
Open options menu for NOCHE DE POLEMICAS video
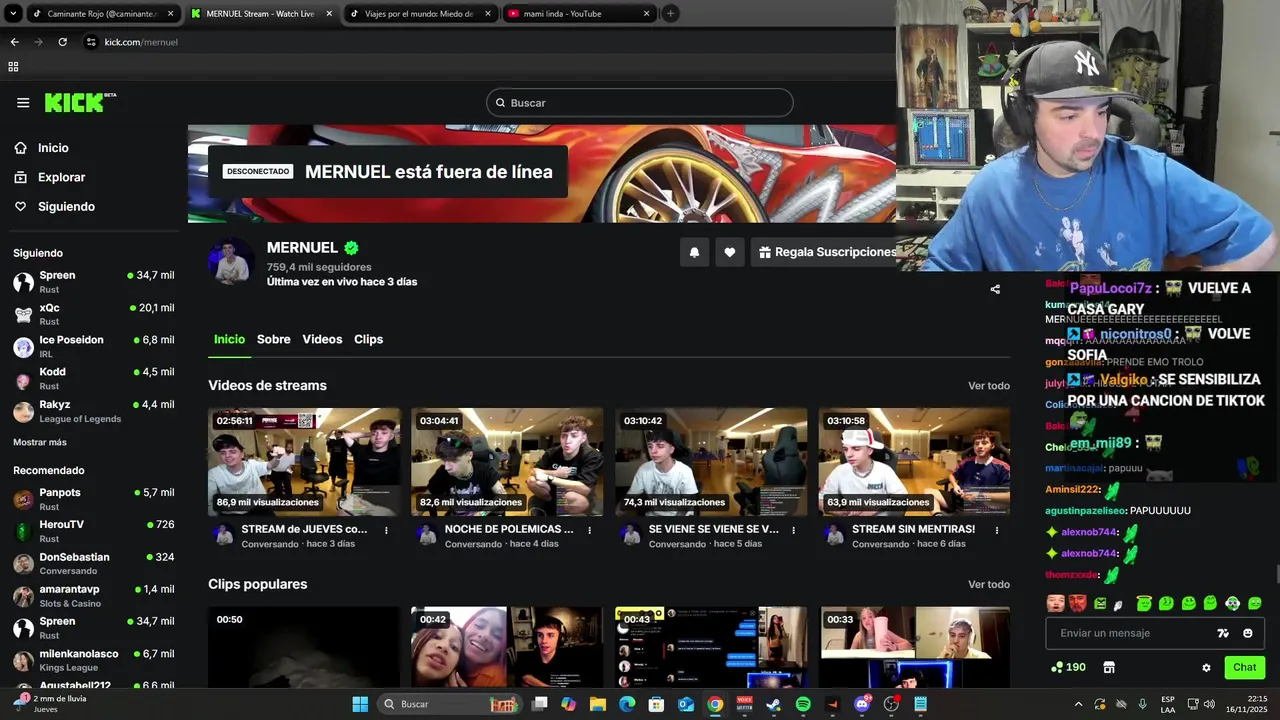(x=590, y=530)
